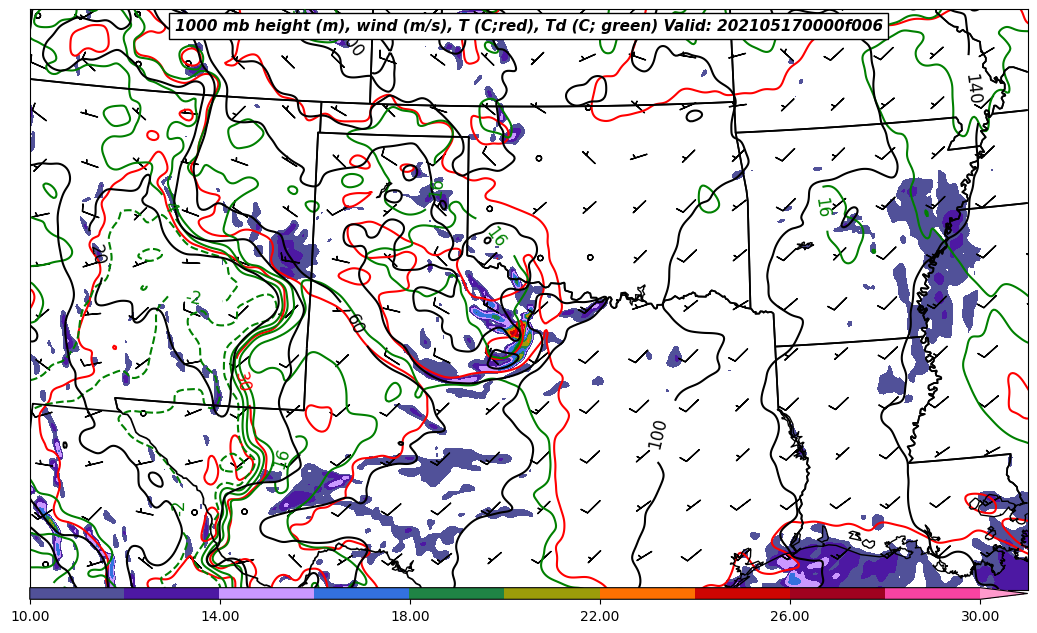Select the orange 22–24 colorbar segment
1037x633 pixels.
[647, 593]
